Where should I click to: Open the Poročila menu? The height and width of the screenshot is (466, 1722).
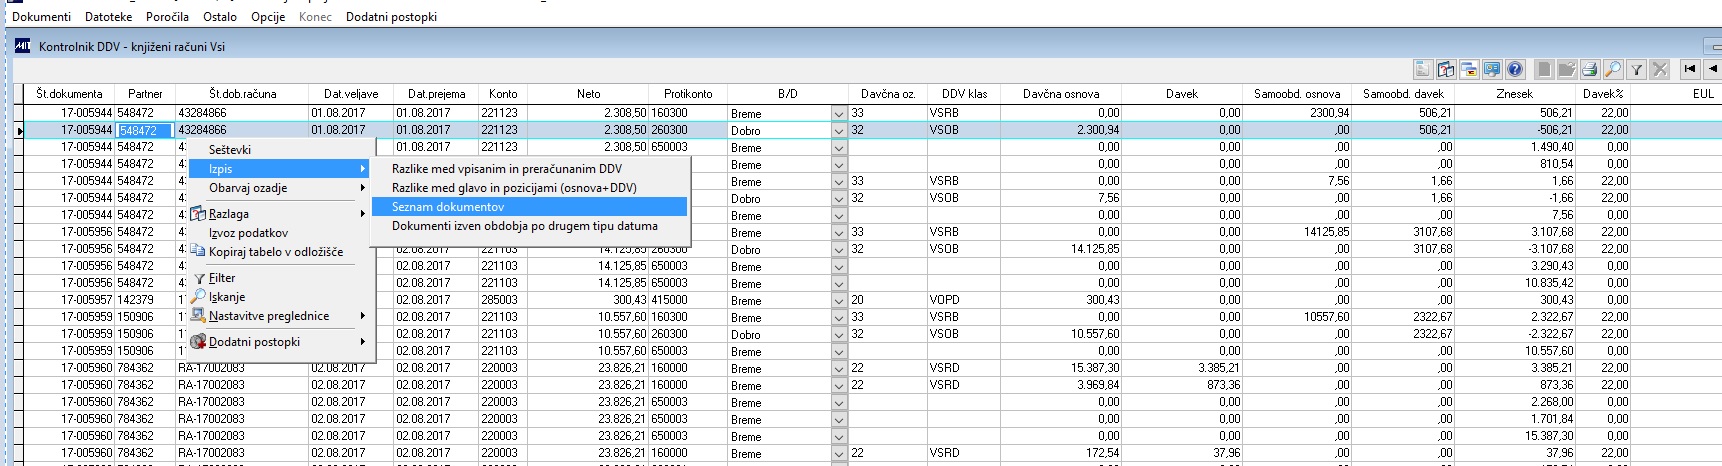(x=167, y=16)
